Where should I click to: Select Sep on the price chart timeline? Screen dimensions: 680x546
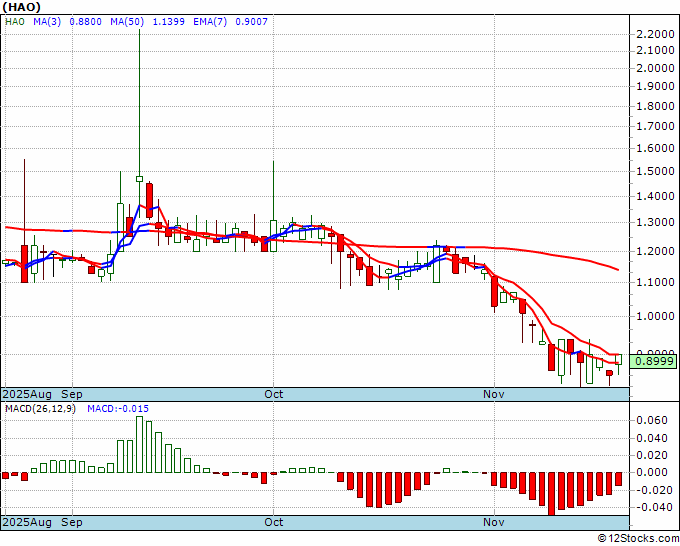(73, 395)
